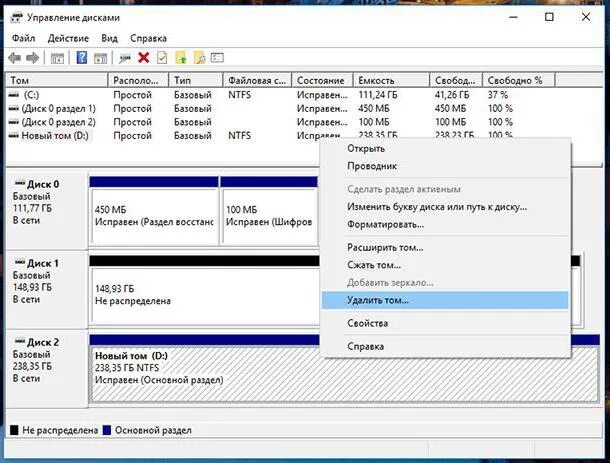Image resolution: width=610 pixels, height=463 pixels.
Task: Select the Диск 1 disk label panel
Action: (x=47, y=290)
